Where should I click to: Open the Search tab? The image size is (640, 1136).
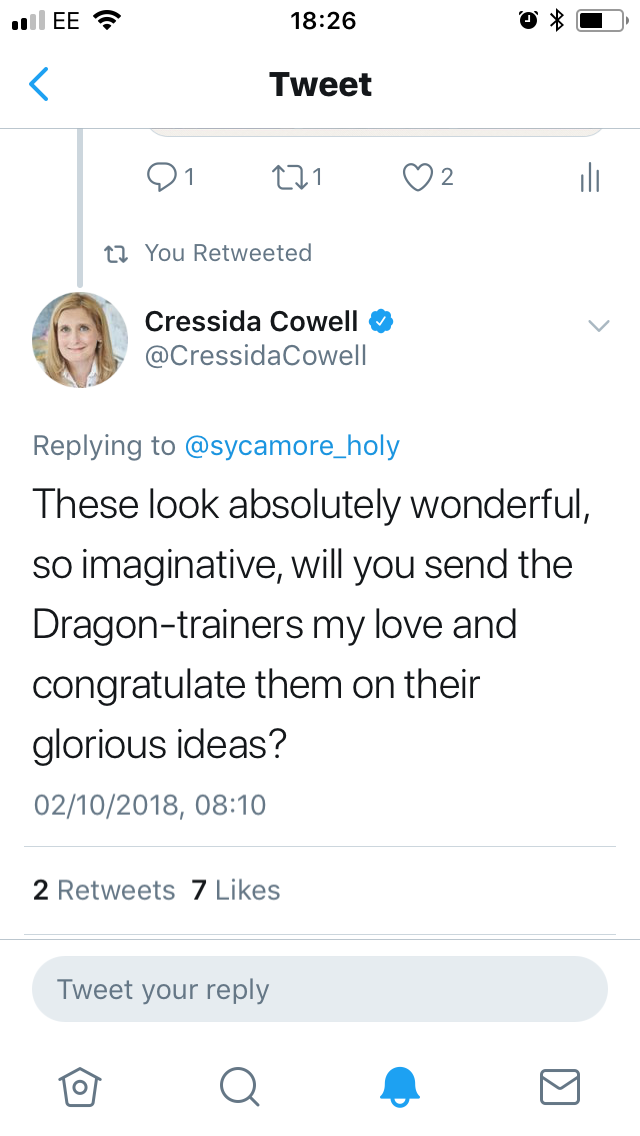click(240, 1085)
